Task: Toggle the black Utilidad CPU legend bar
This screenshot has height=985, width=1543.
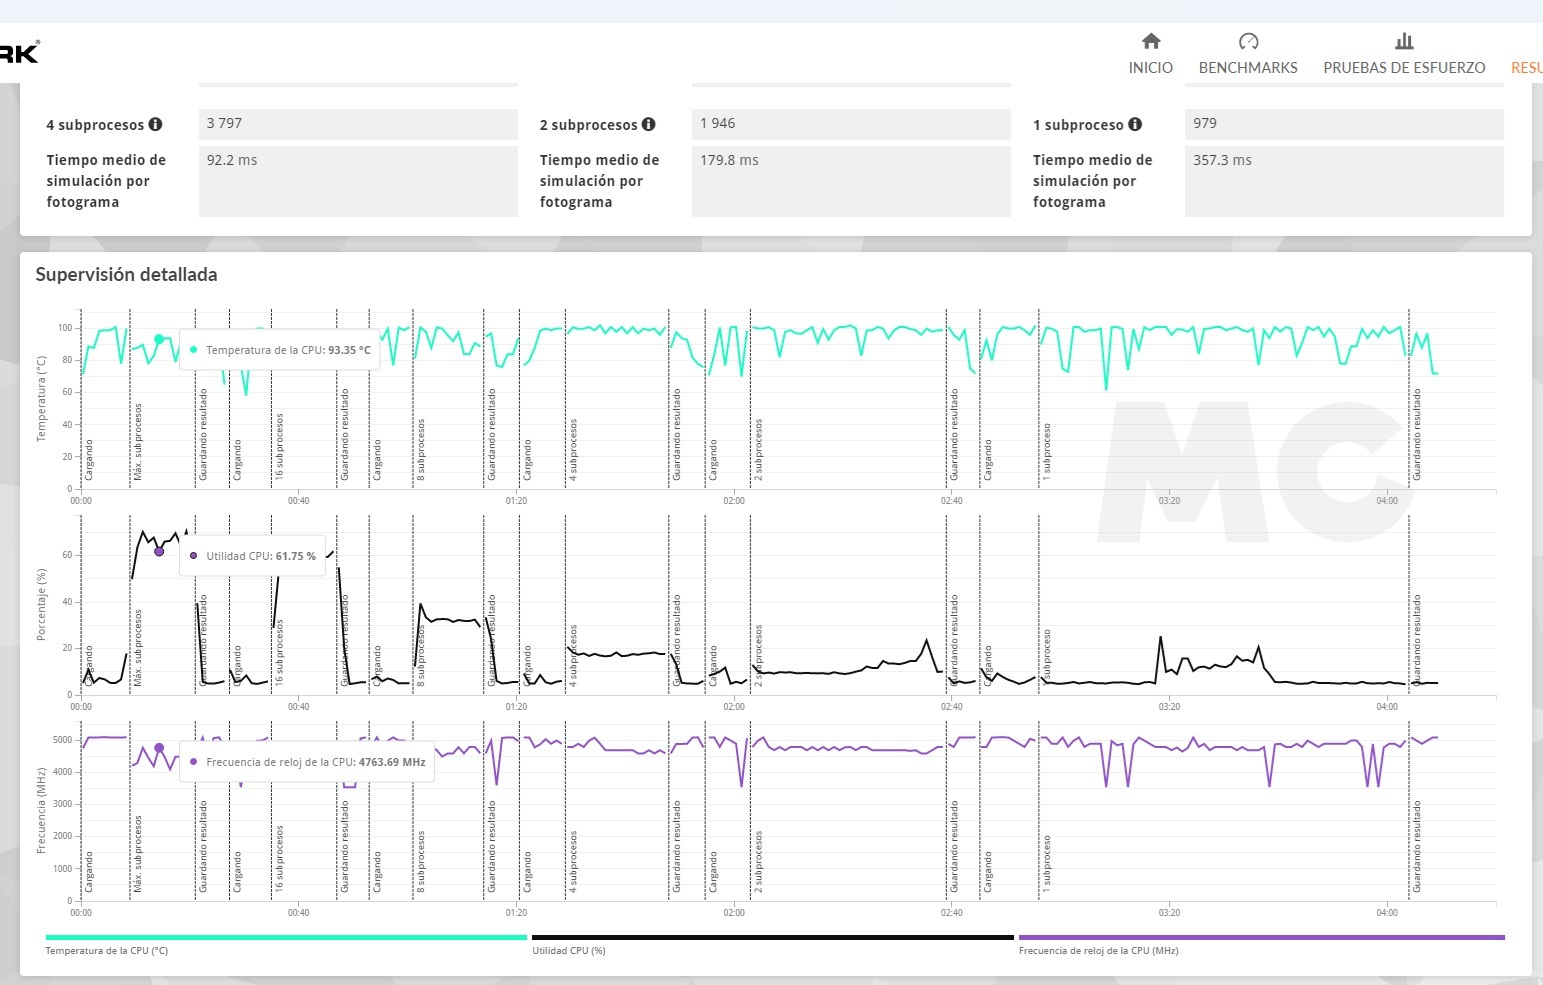Action: (x=773, y=937)
